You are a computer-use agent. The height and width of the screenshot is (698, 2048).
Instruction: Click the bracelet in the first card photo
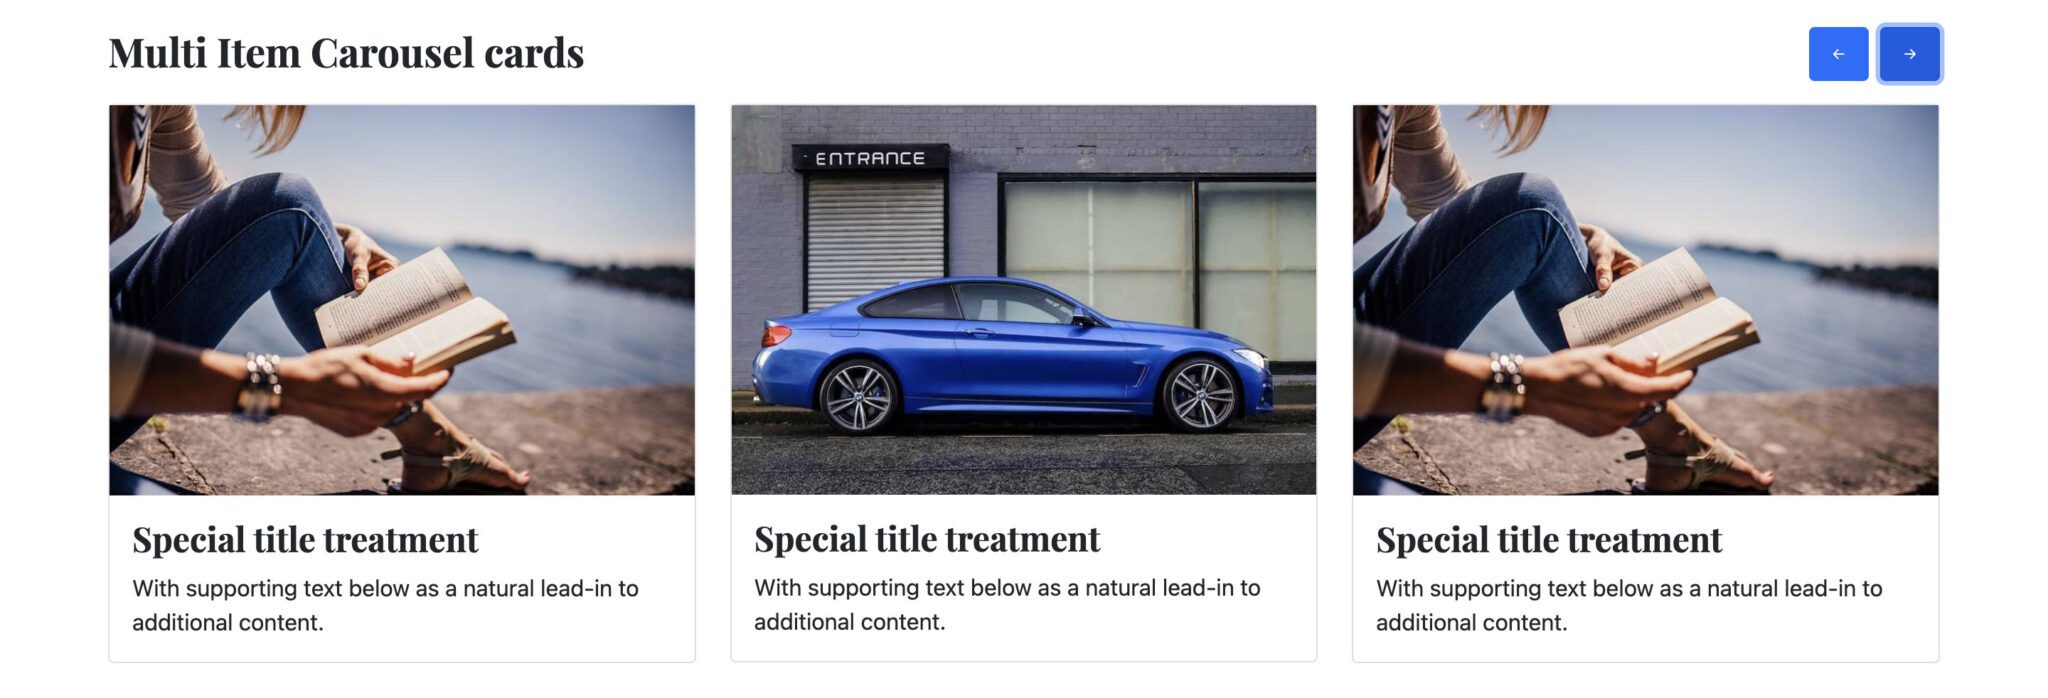point(261,386)
